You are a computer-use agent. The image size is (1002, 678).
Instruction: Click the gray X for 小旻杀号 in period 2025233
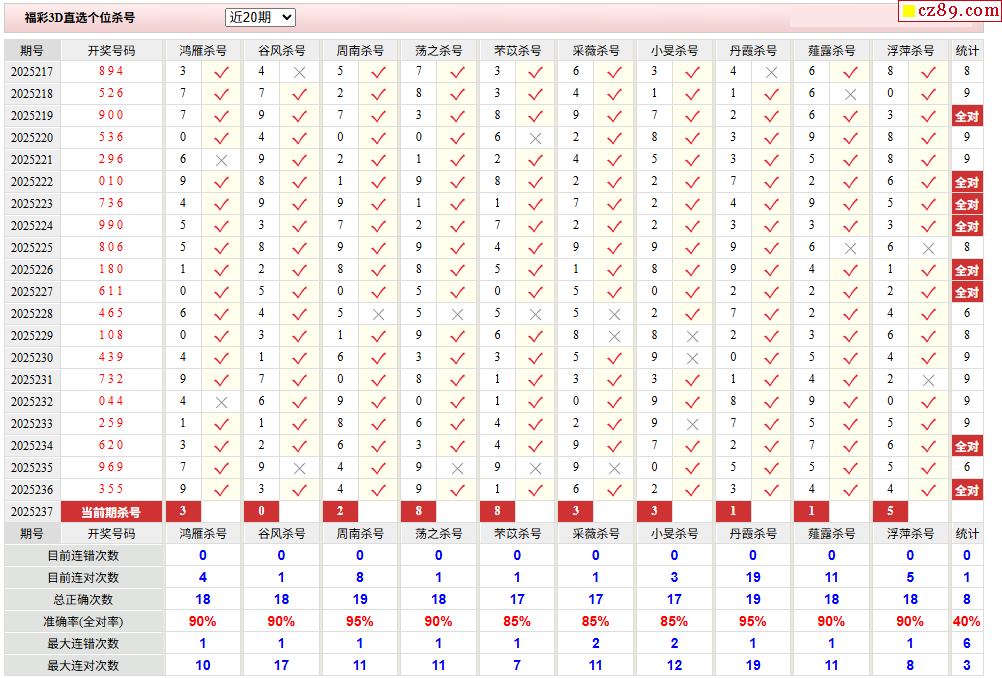click(x=692, y=424)
